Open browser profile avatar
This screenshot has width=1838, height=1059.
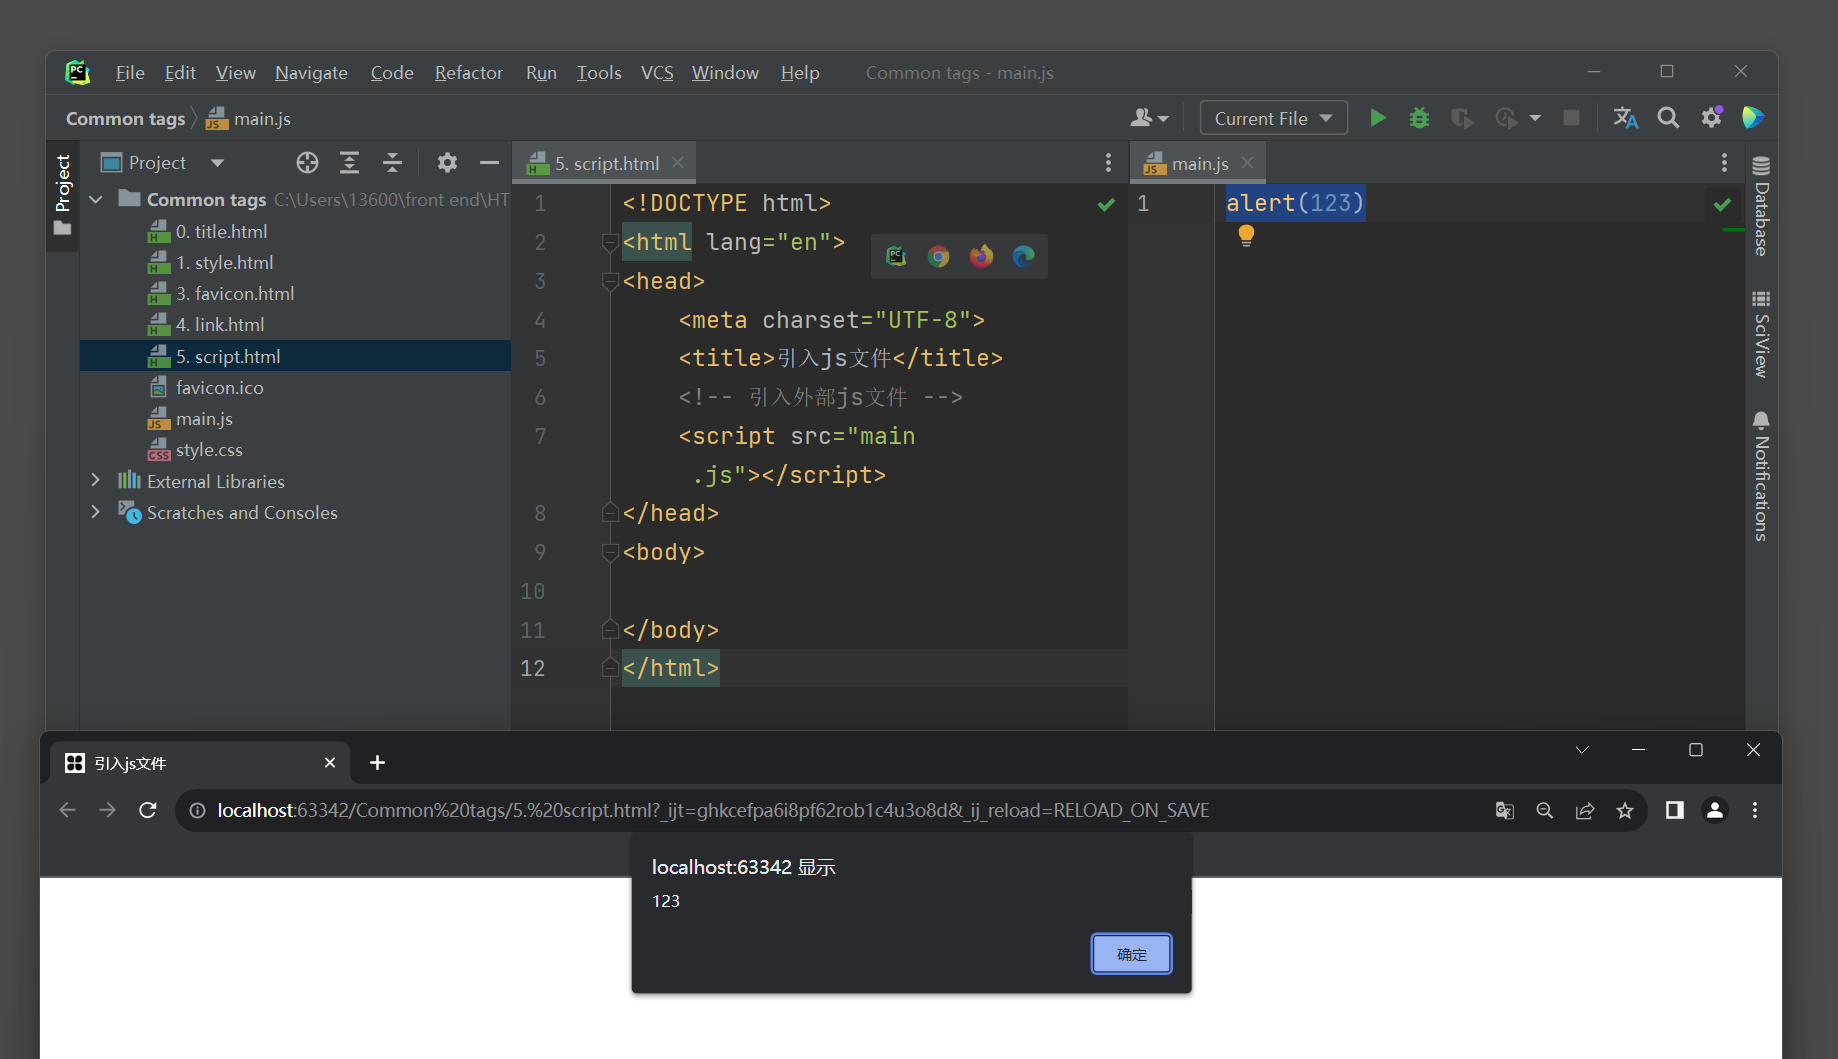pyautogui.click(x=1715, y=810)
